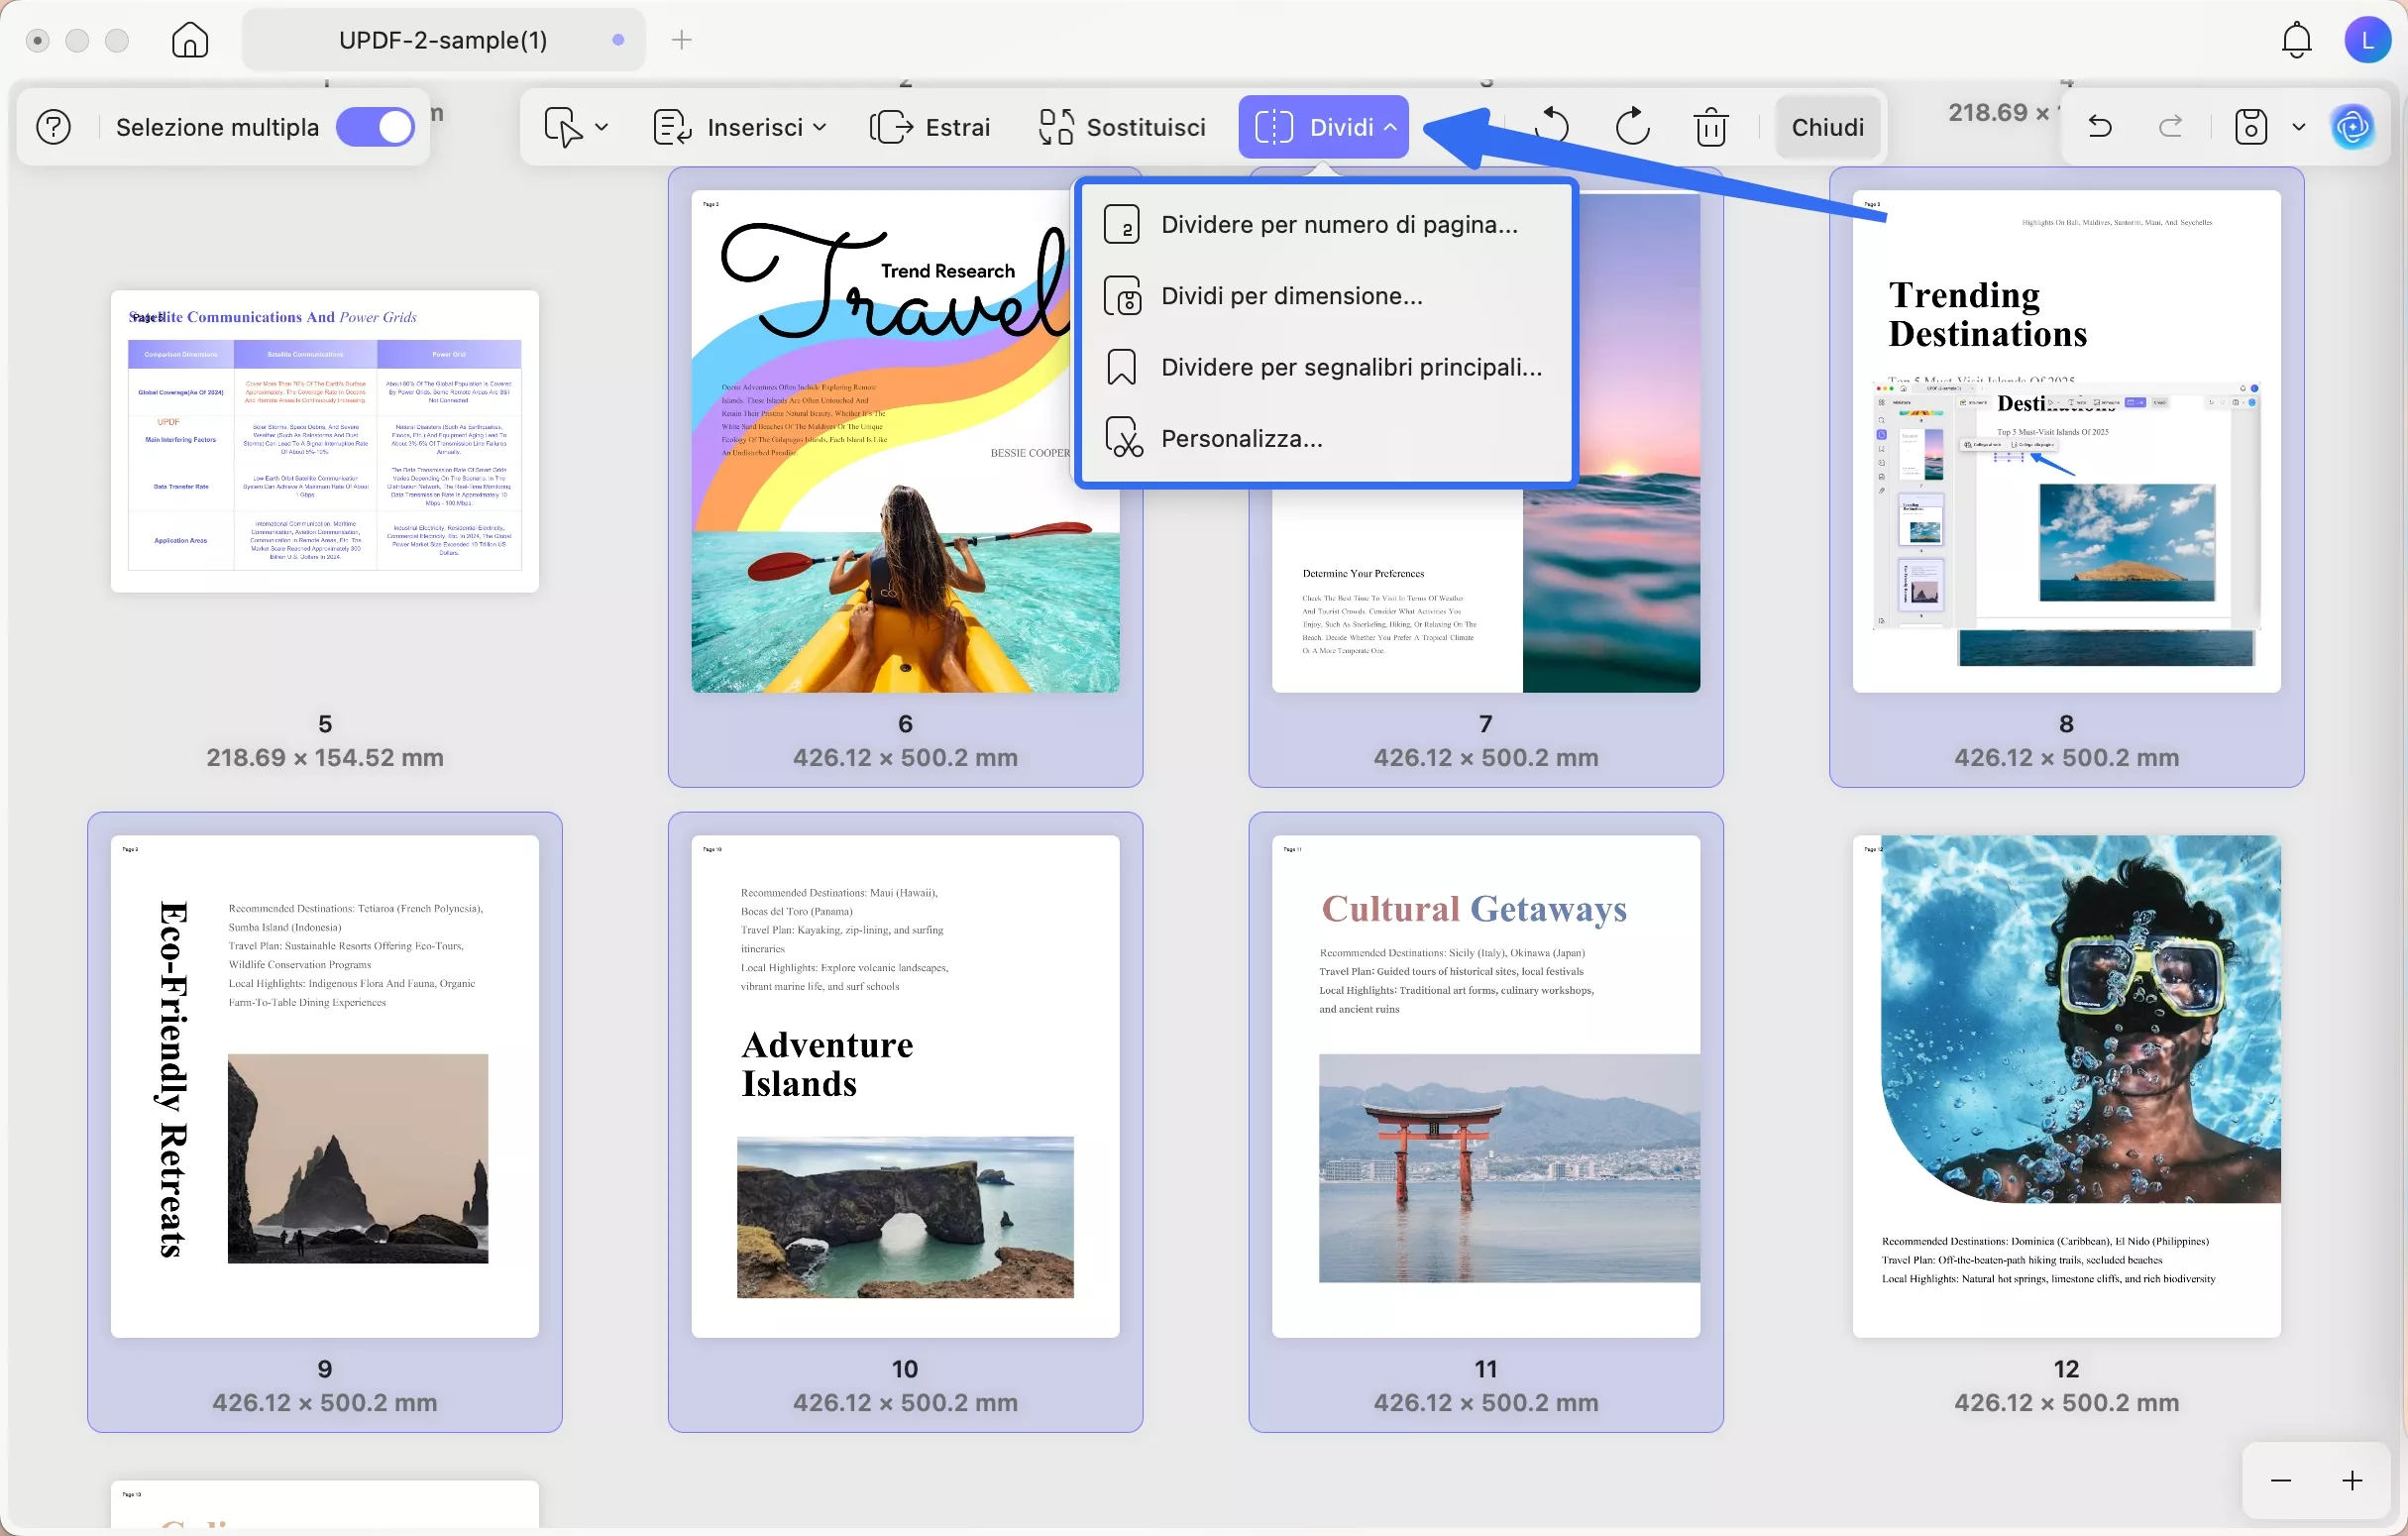Screen dimensions: 2408x1536
Task: Open the selection cursor tool dropdown
Action: click(x=577, y=127)
